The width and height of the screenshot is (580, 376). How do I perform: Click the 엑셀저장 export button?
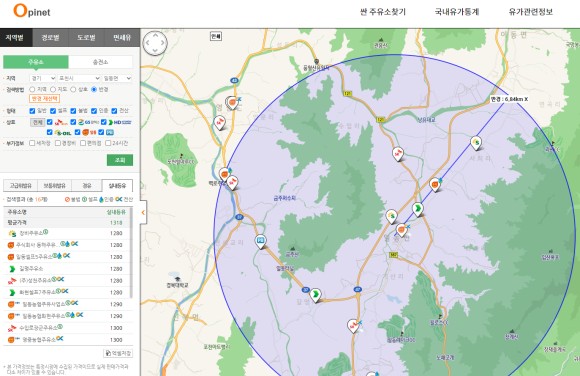point(118,353)
